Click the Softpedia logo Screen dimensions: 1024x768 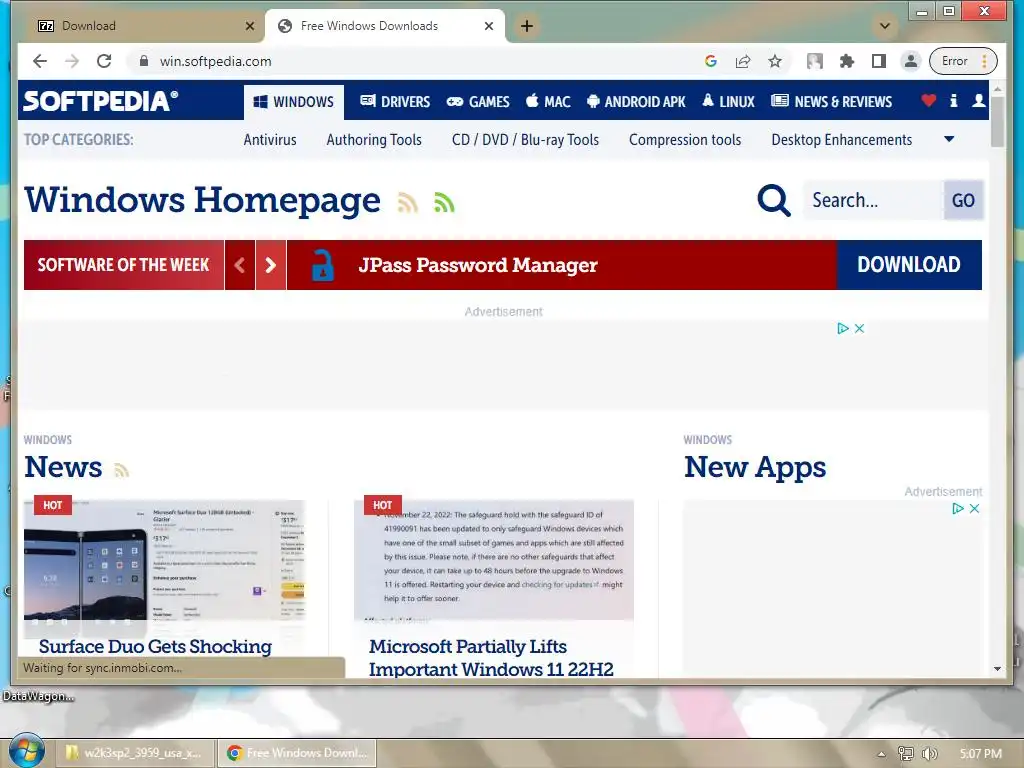pyautogui.click(x=101, y=101)
